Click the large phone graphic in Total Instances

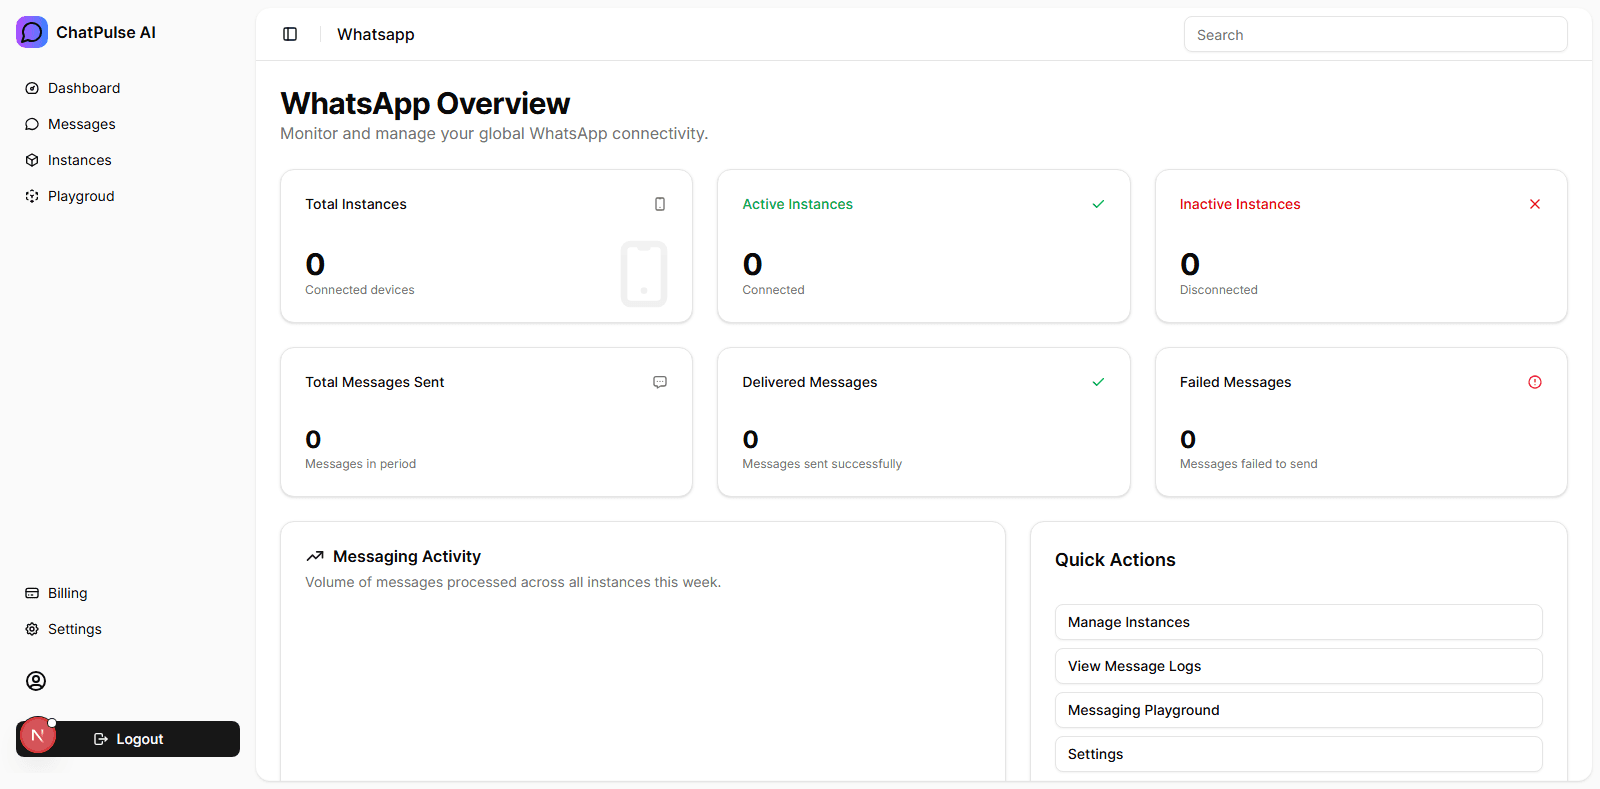tap(644, 274)
